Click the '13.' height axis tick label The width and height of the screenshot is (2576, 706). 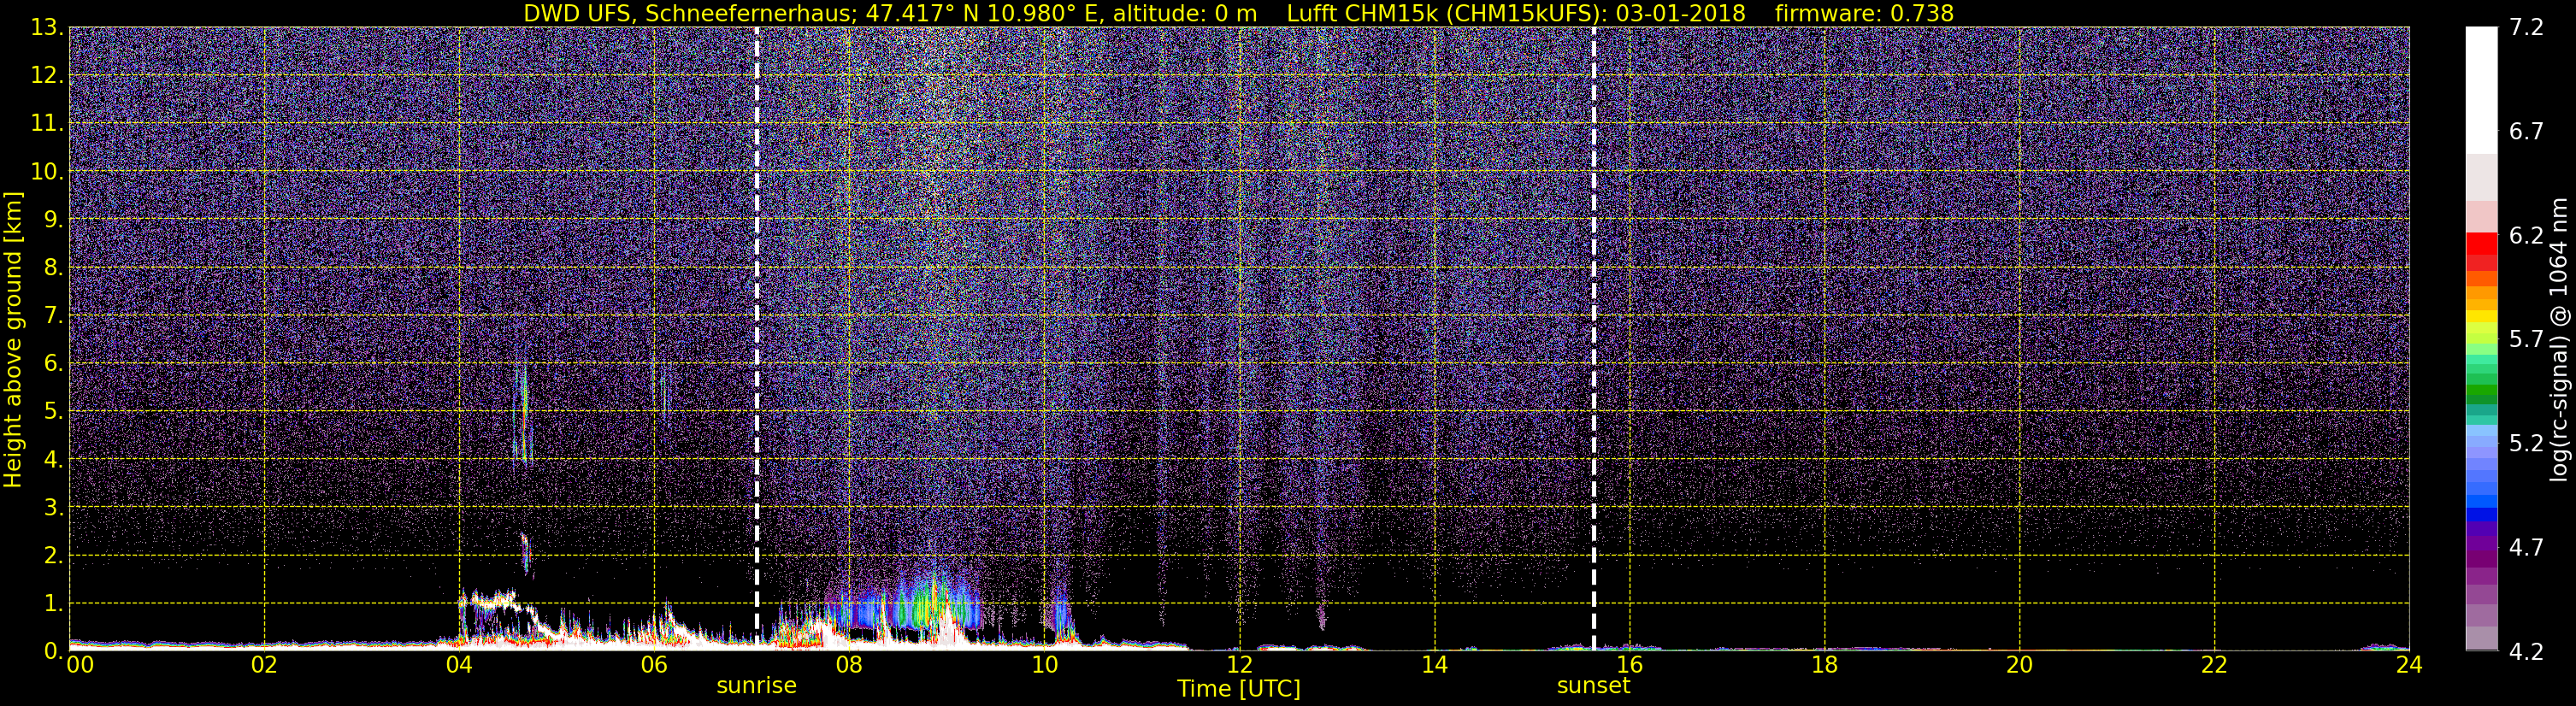click(47, 27)
